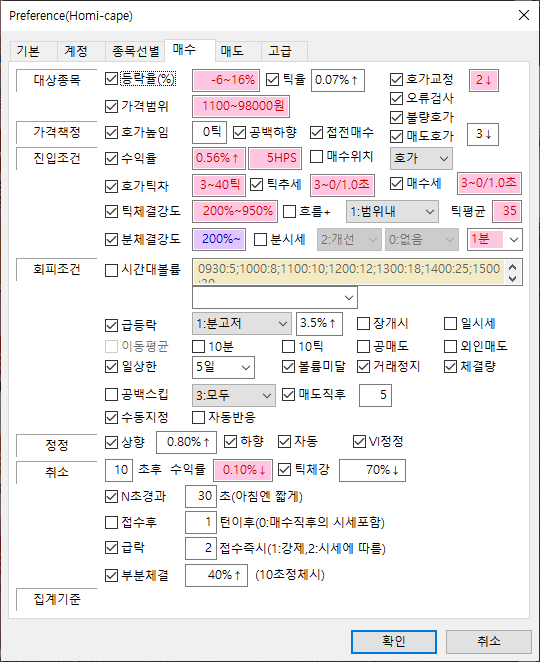The height and width of the screenshot is (662, 540).
Task: Click the N초경과 30 field
Action: click(x=201, y=496)
